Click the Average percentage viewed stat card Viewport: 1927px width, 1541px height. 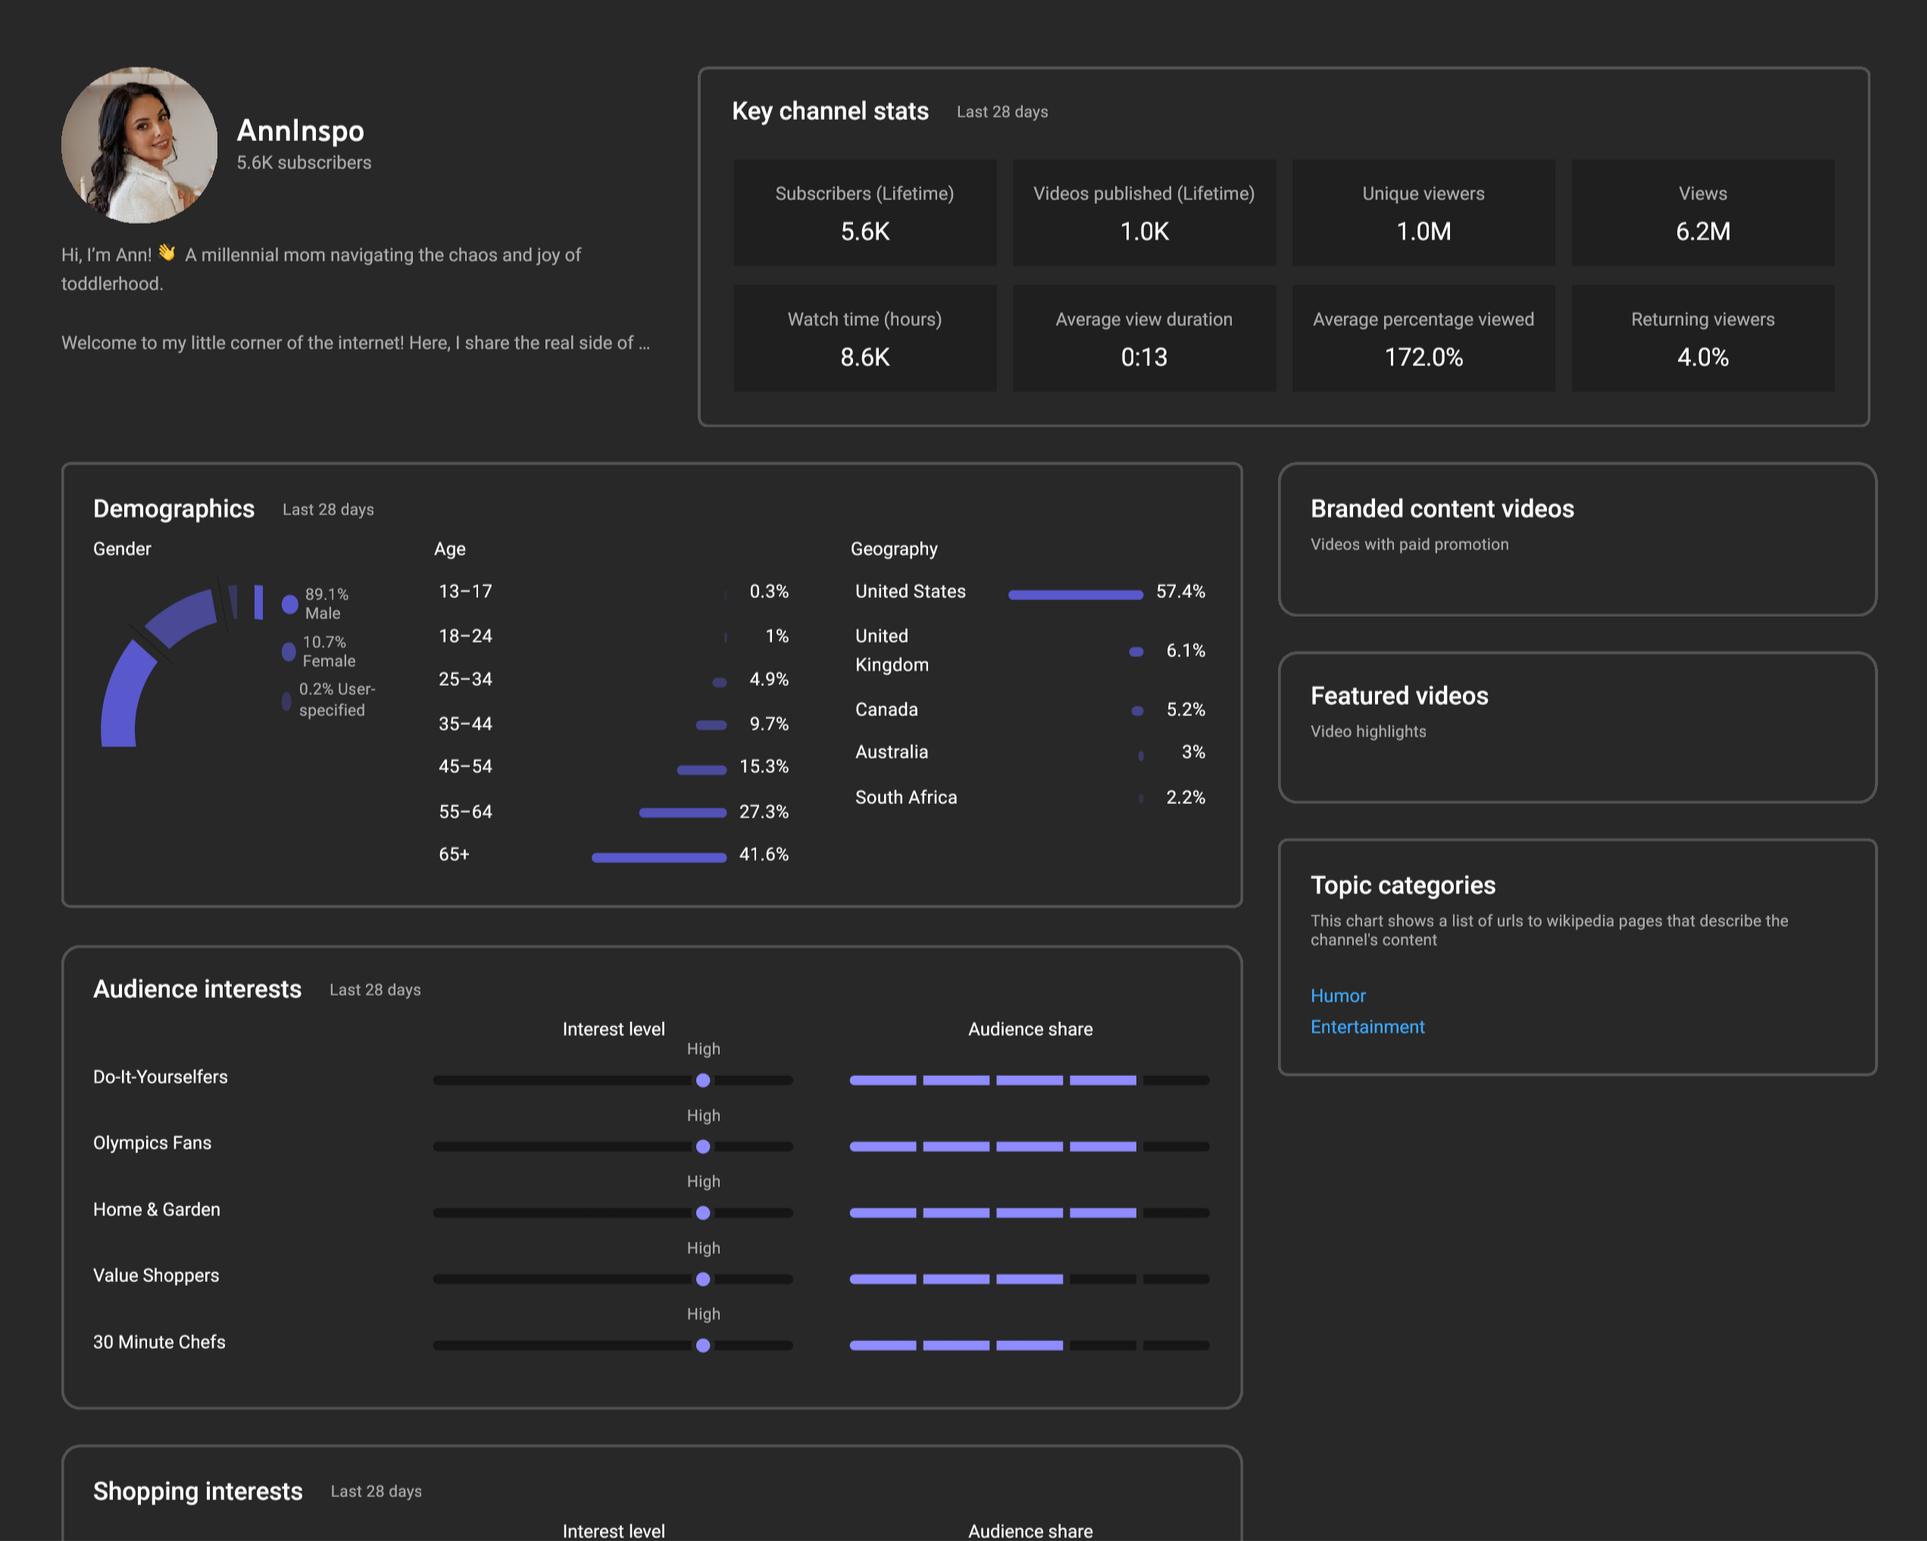coord(1423,338)
